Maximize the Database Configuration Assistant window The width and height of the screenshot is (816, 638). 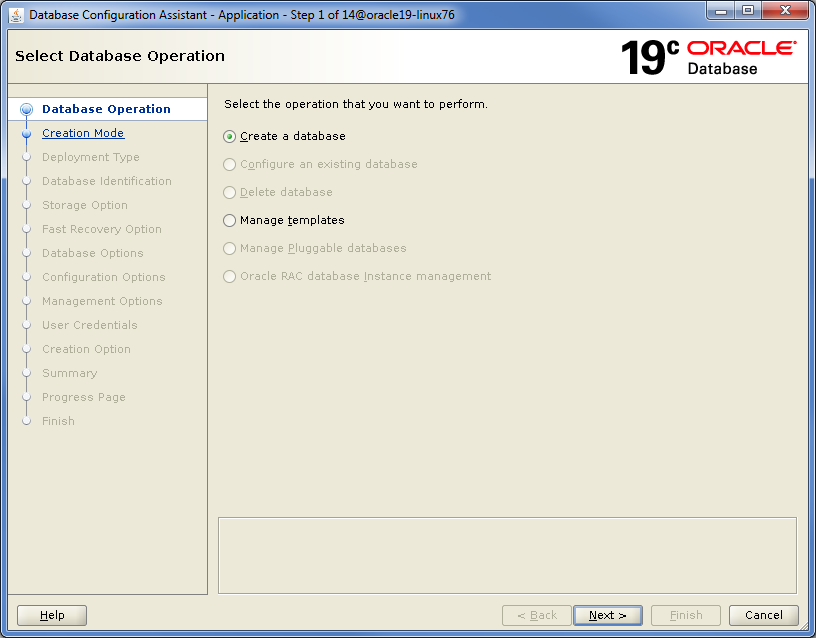tap(747, 13)
